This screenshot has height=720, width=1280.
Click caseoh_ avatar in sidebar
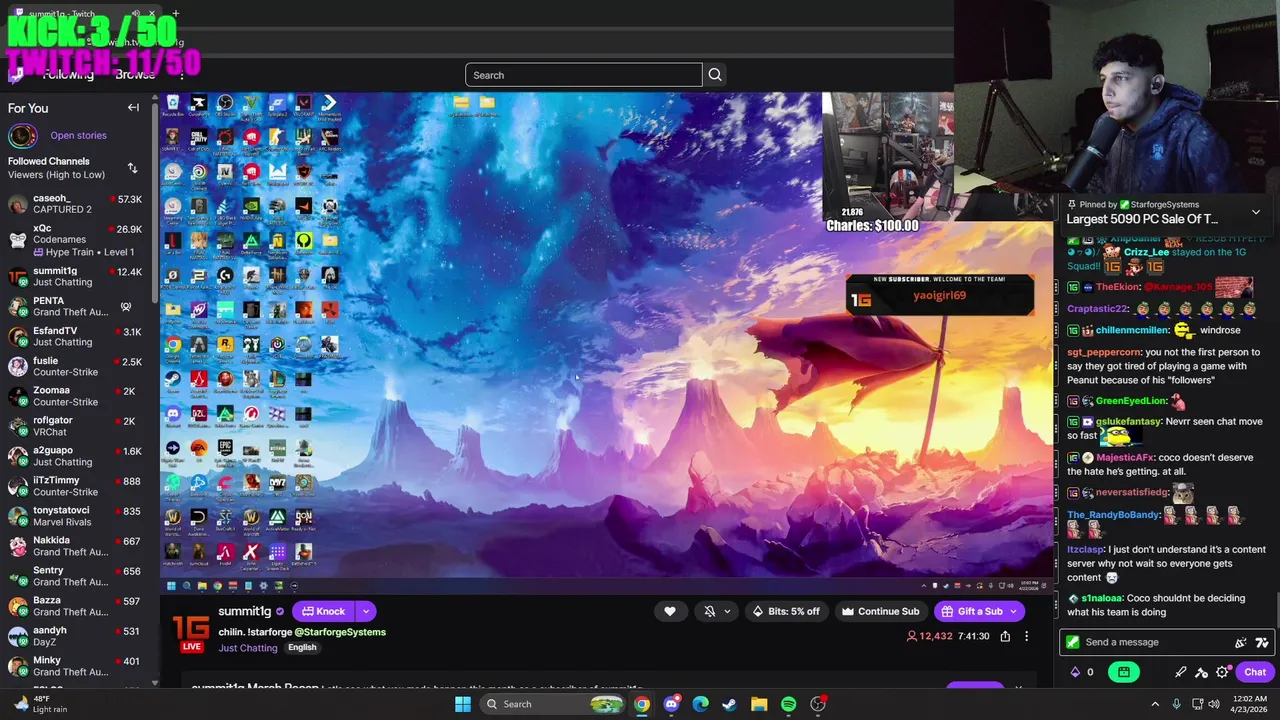18,204
